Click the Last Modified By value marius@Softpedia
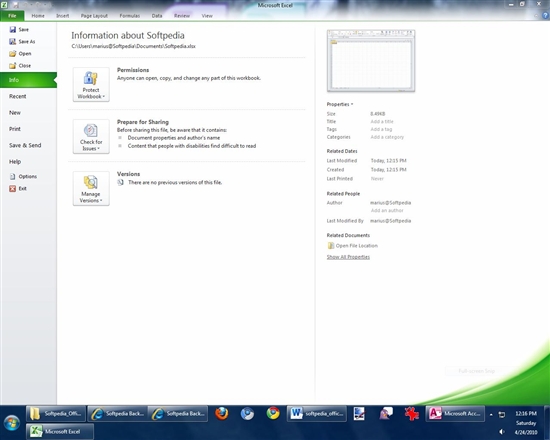This screenshot has height=440, width=550. pyautogui.click(x=390, y=221)
